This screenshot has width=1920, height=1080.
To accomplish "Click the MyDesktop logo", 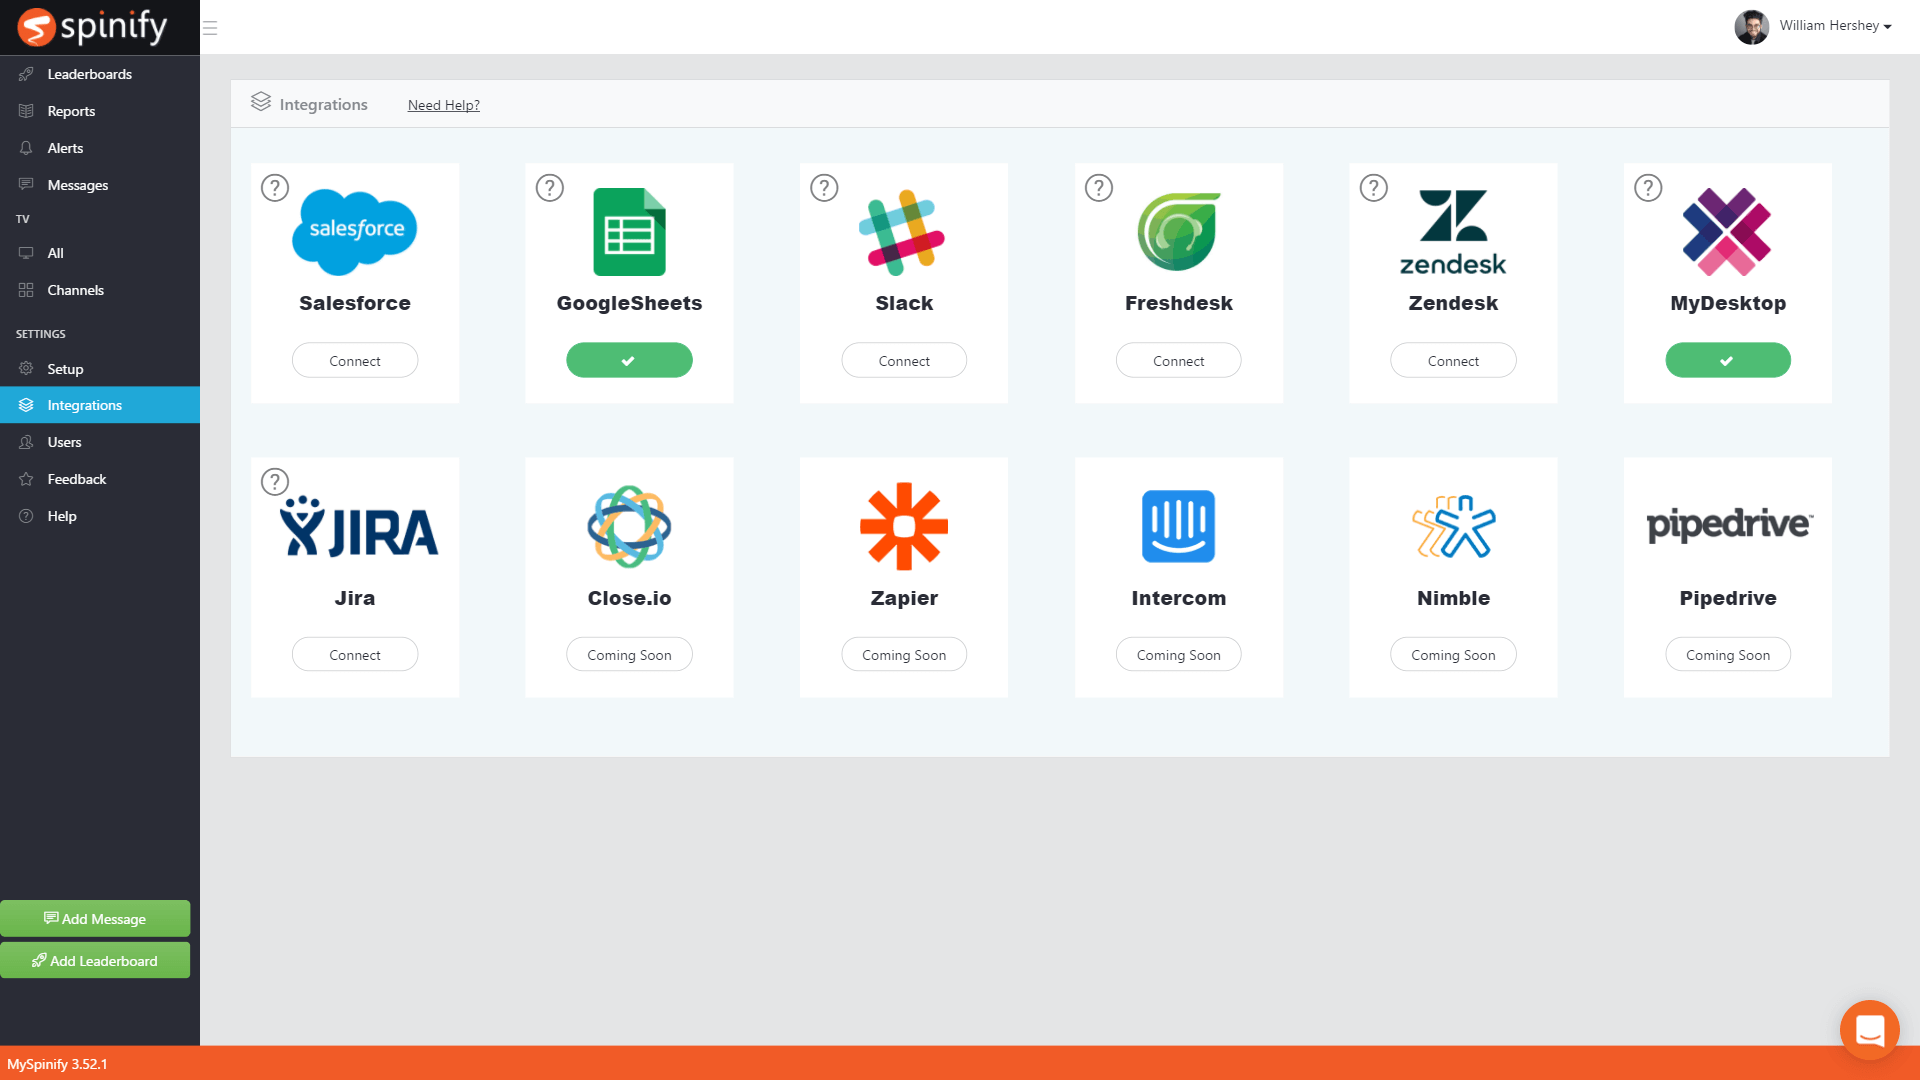I will [1727, 232].
